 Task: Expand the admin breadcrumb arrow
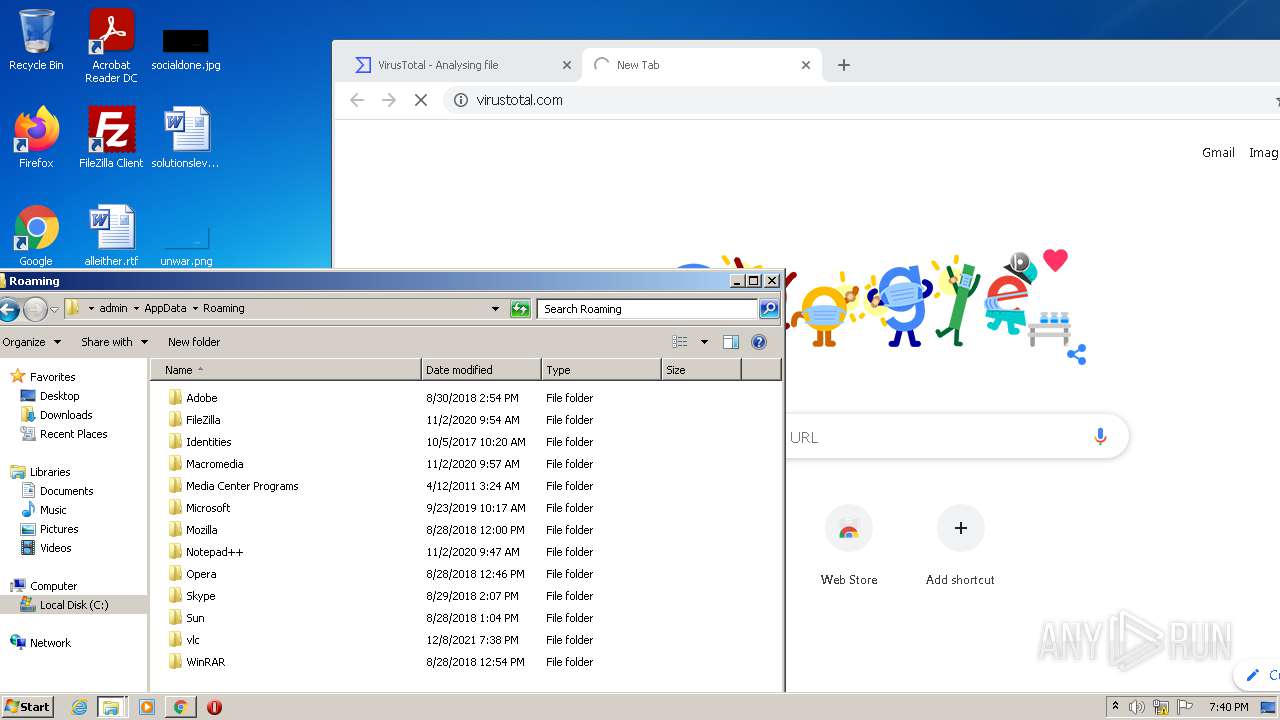[136, 309]
